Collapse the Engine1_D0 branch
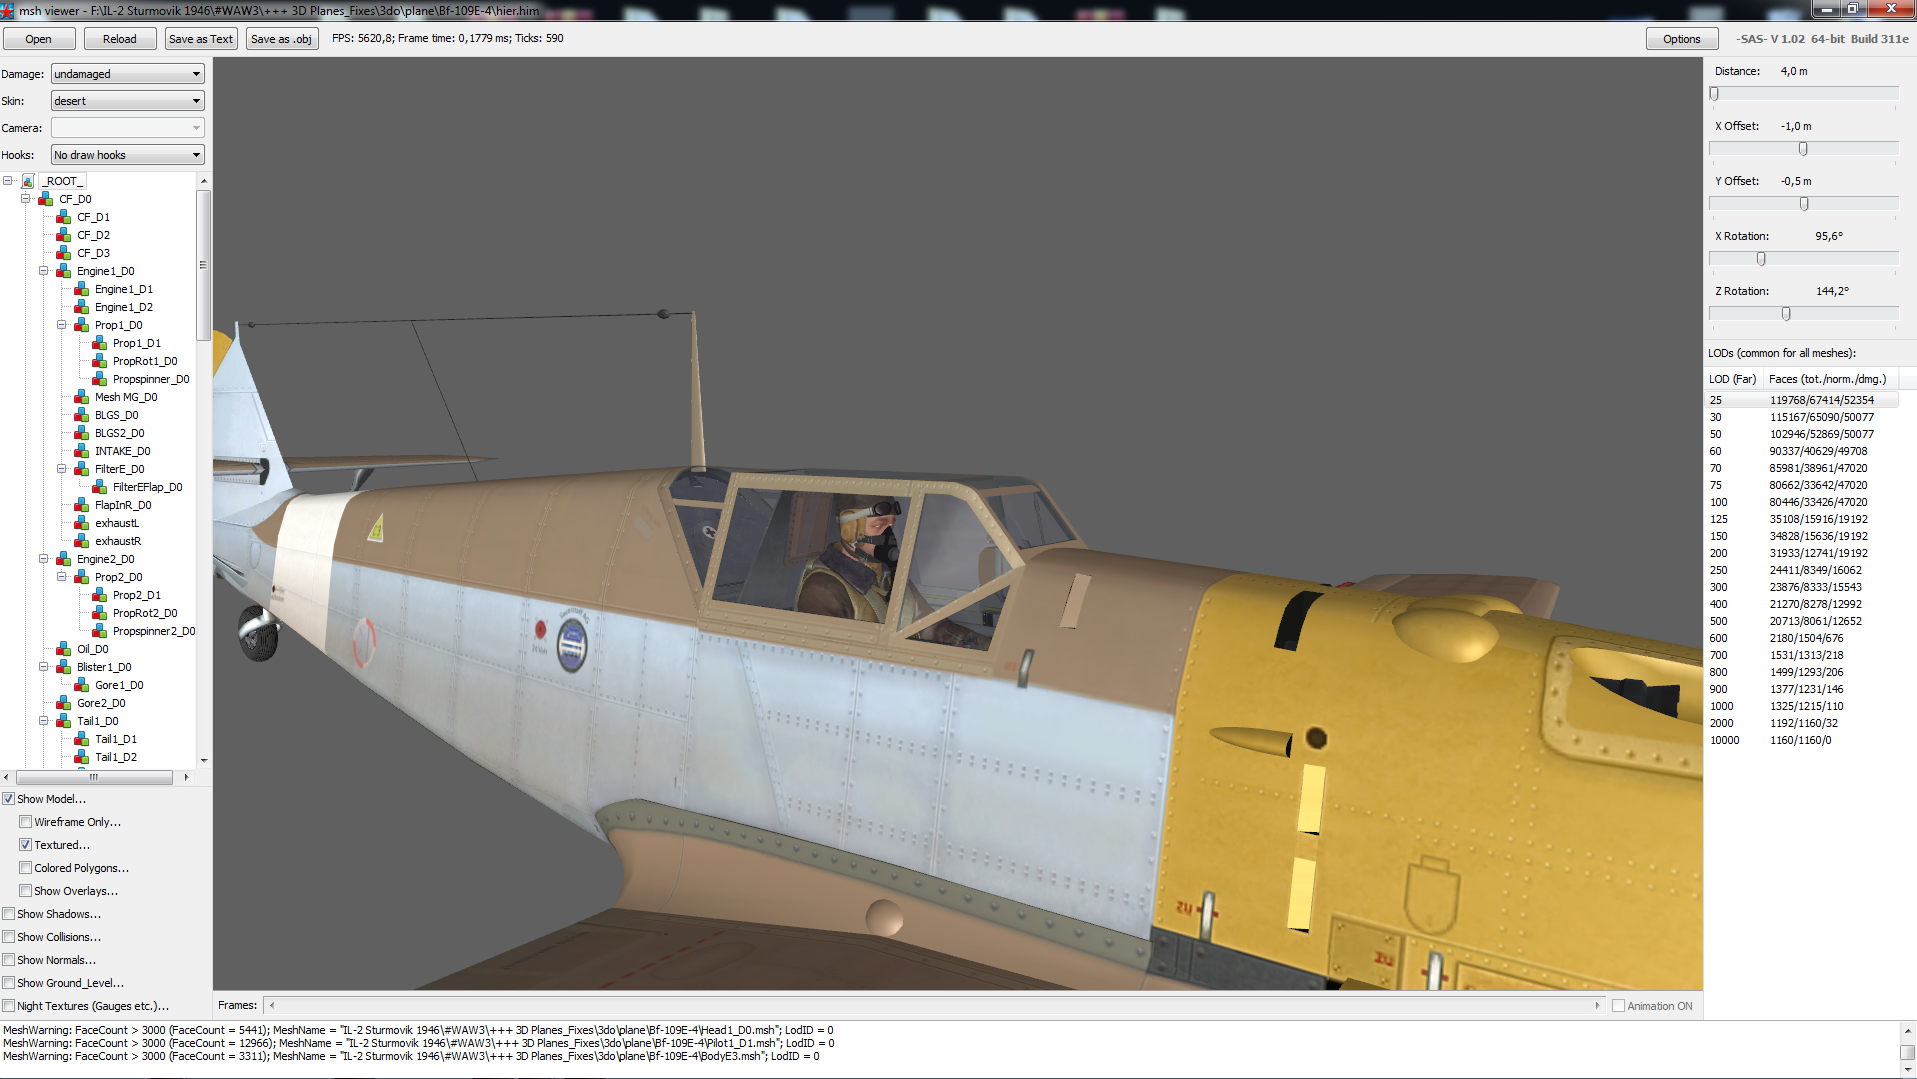Image resolution: width=1917 pixels, height=1079 pixels. coord(44,271)
